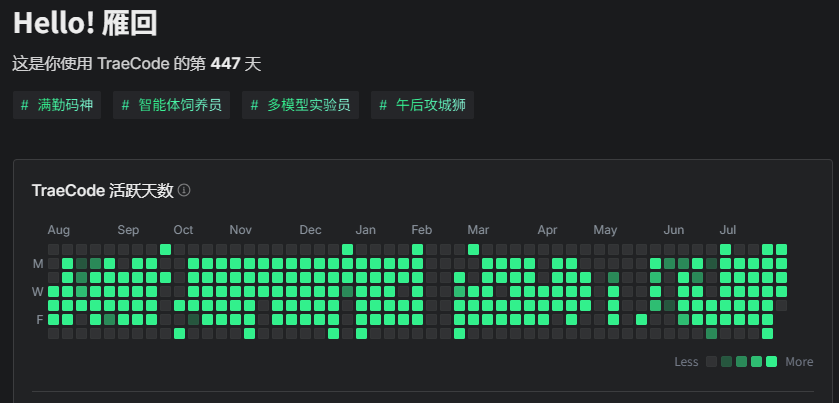The image size is (839, 403).
Task: Click the Nov month label
Action: click(240, 230)
